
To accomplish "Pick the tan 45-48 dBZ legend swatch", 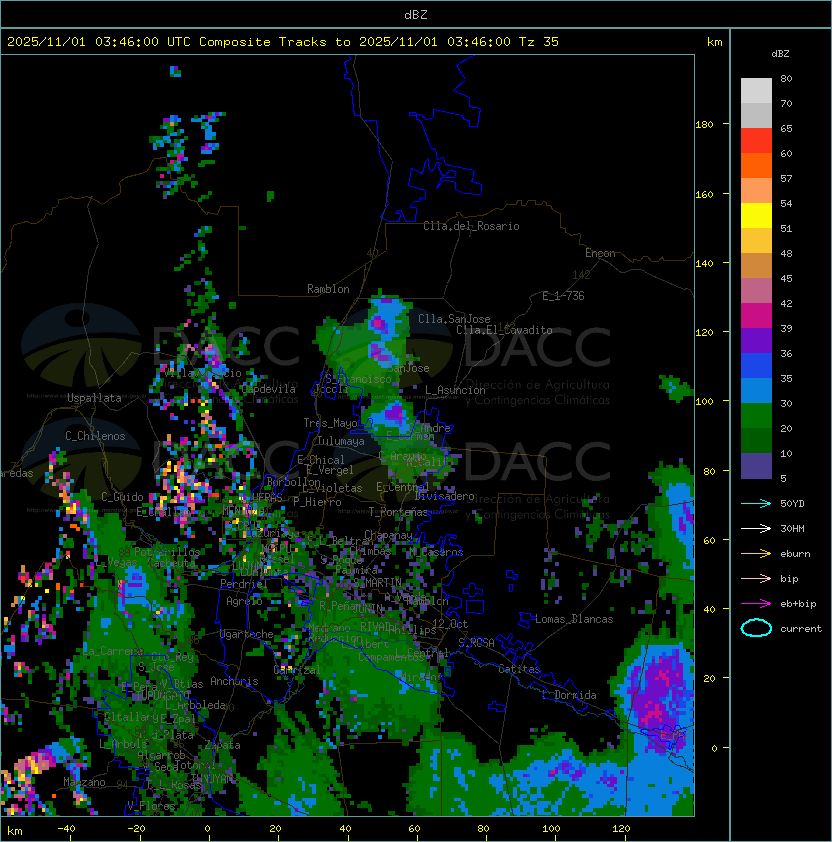I will pos(756,266).
